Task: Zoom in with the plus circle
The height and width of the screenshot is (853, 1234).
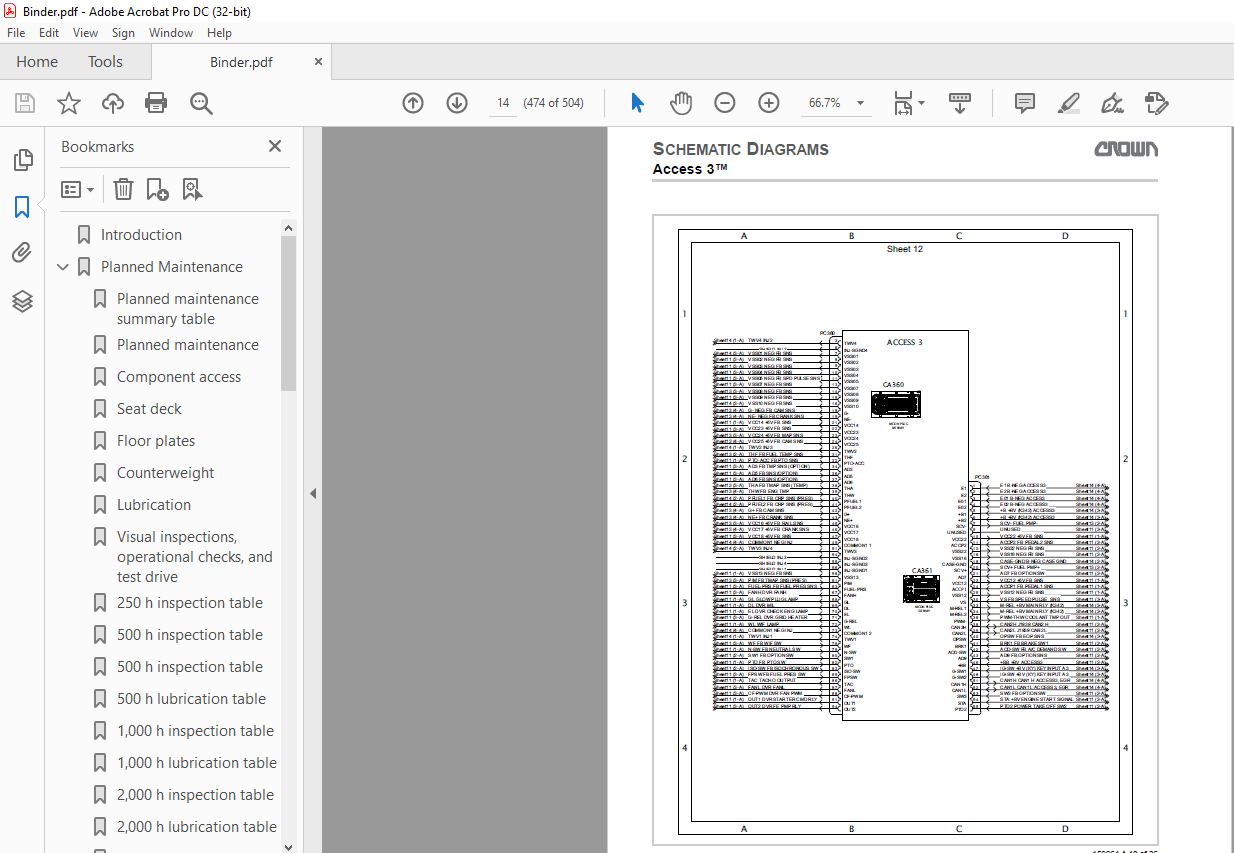Action: tap(769, 103)
